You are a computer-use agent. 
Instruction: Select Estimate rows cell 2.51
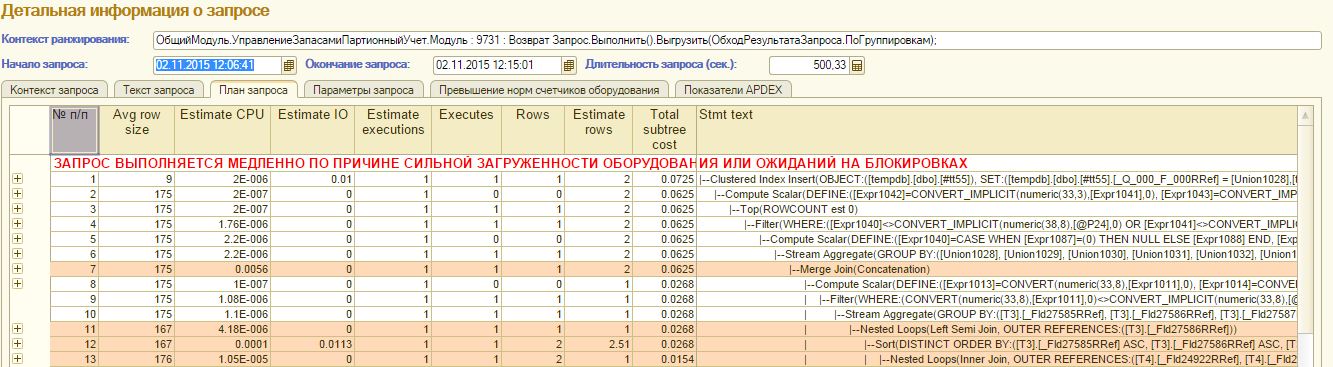[x=598, y=343]
